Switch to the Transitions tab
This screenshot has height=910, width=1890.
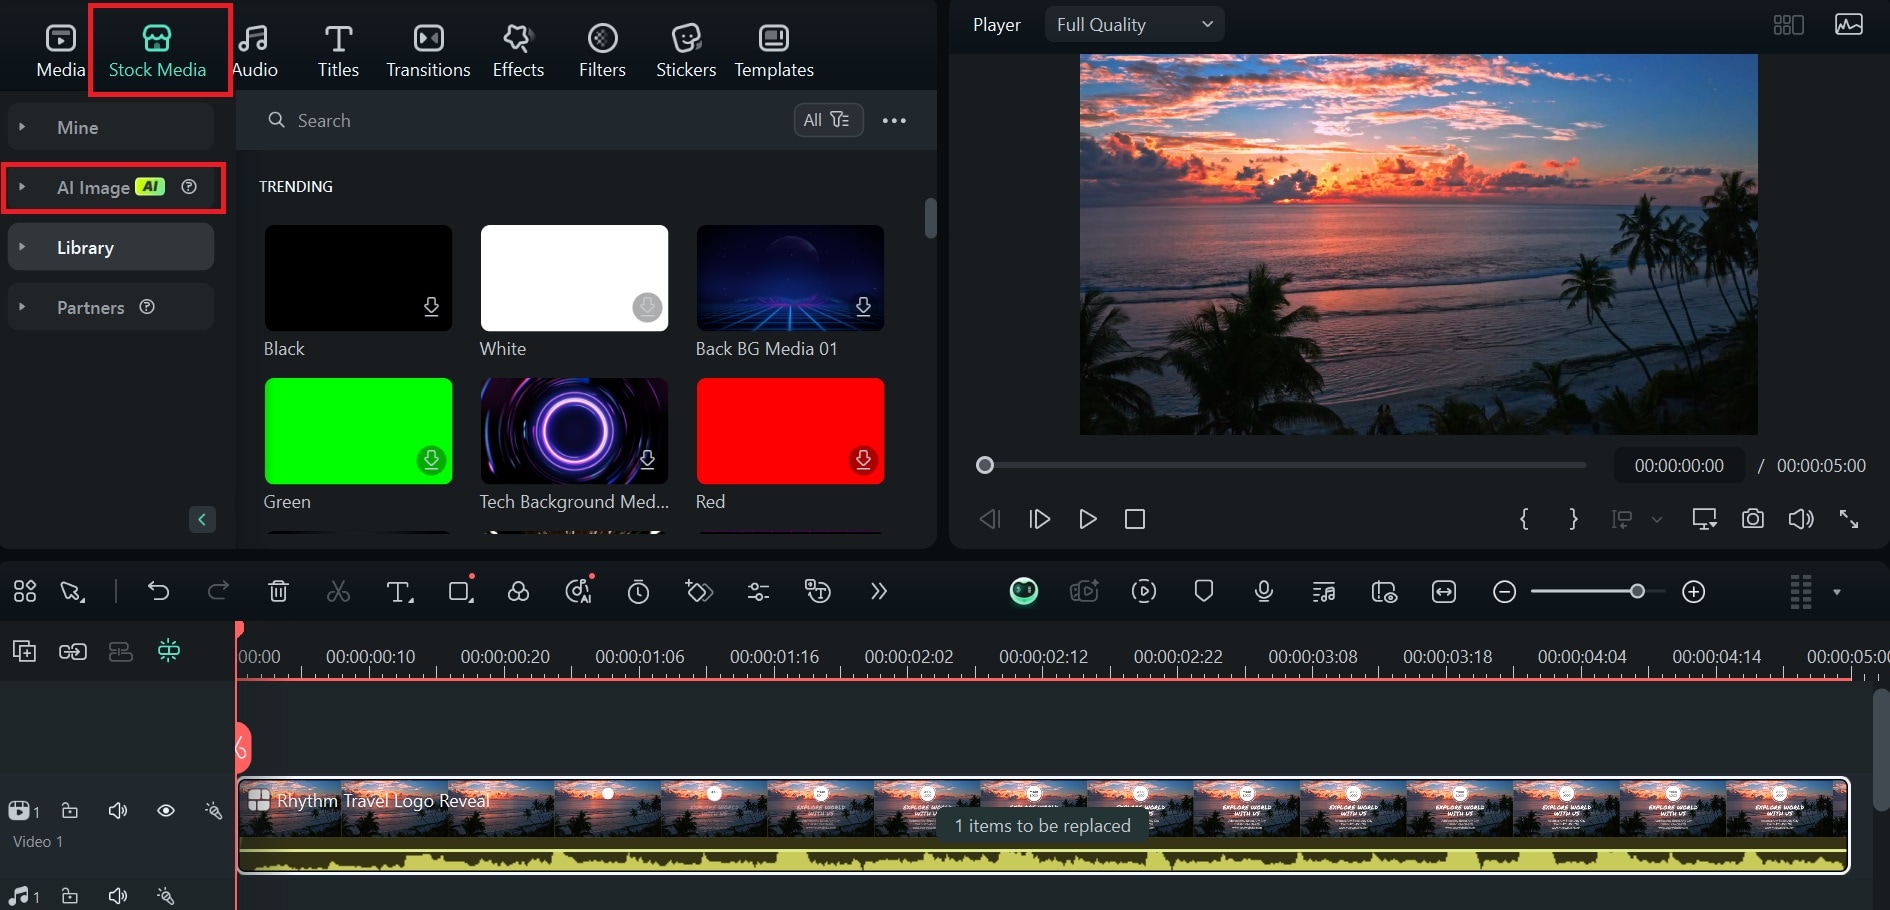pyautogui.click(x=428, y=51)
